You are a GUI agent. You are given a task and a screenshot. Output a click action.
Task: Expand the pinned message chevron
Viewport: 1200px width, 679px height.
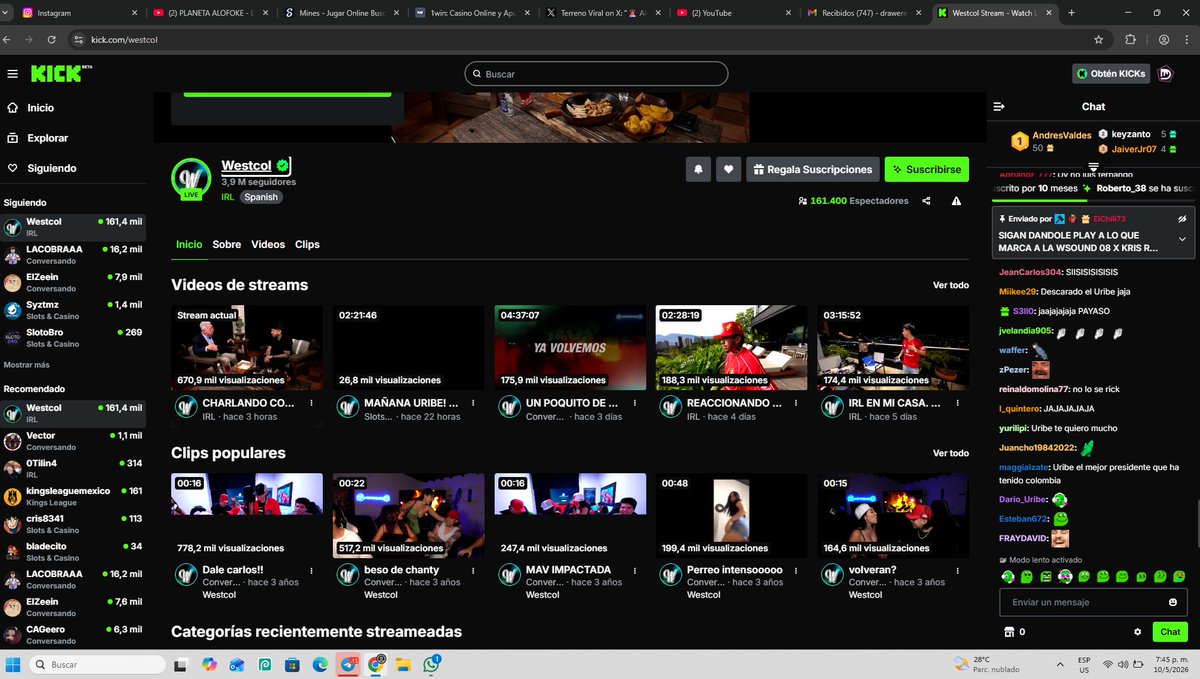point(1181,240)
